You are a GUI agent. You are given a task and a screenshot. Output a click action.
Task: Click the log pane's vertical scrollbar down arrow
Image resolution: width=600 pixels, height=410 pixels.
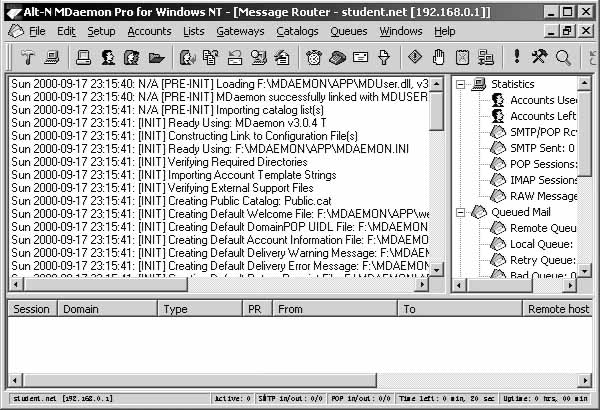pos(436,268)
